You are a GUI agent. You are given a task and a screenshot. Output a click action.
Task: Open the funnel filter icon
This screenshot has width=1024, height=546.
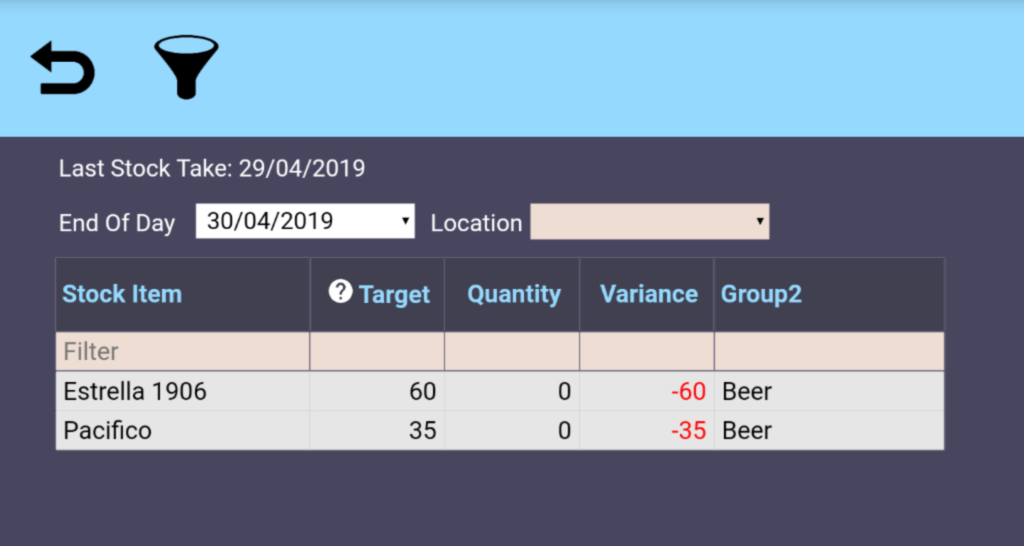[x=186, y=67]
